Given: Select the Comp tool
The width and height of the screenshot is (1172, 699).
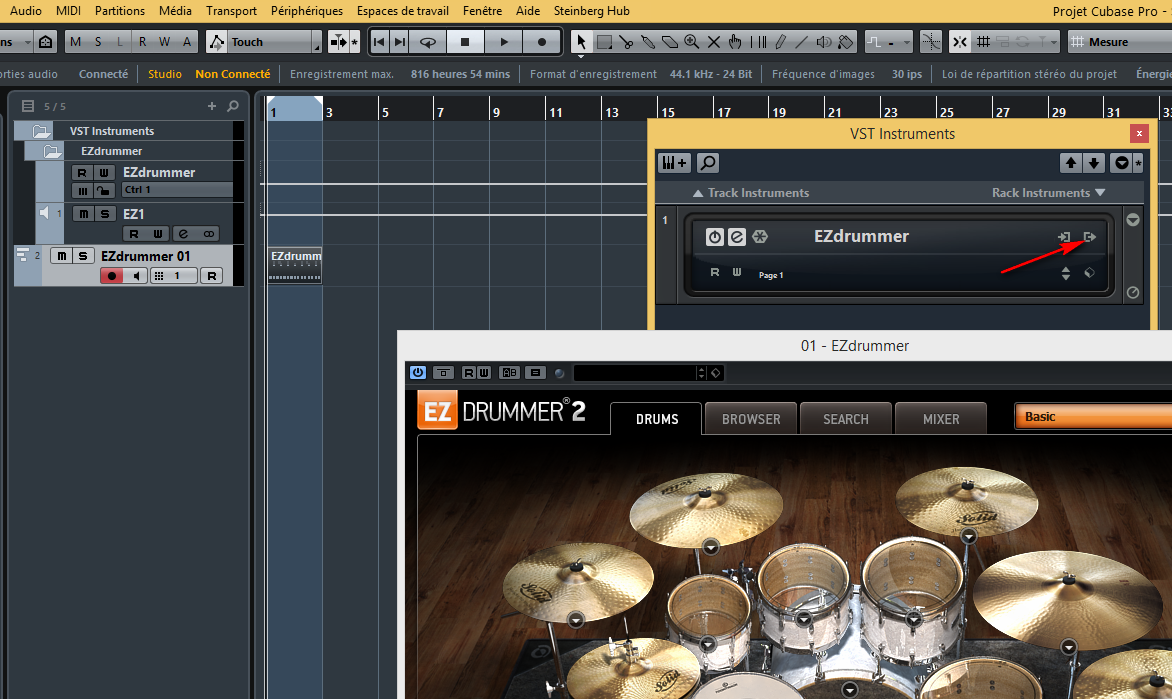Looking at the screenshot, I should point(758,42).
